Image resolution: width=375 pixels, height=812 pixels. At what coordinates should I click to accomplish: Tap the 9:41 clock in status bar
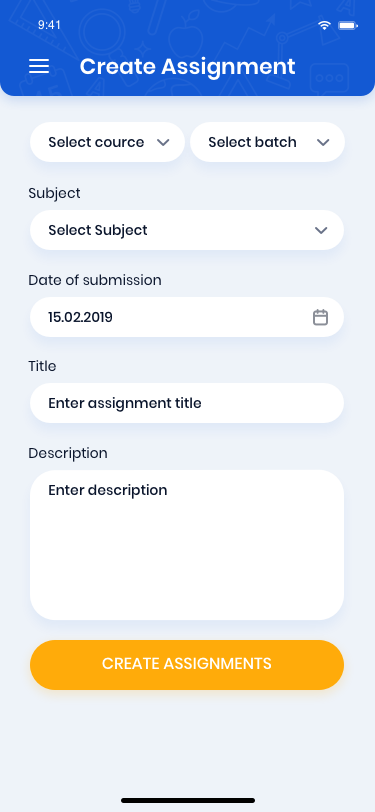pos(49,25)
